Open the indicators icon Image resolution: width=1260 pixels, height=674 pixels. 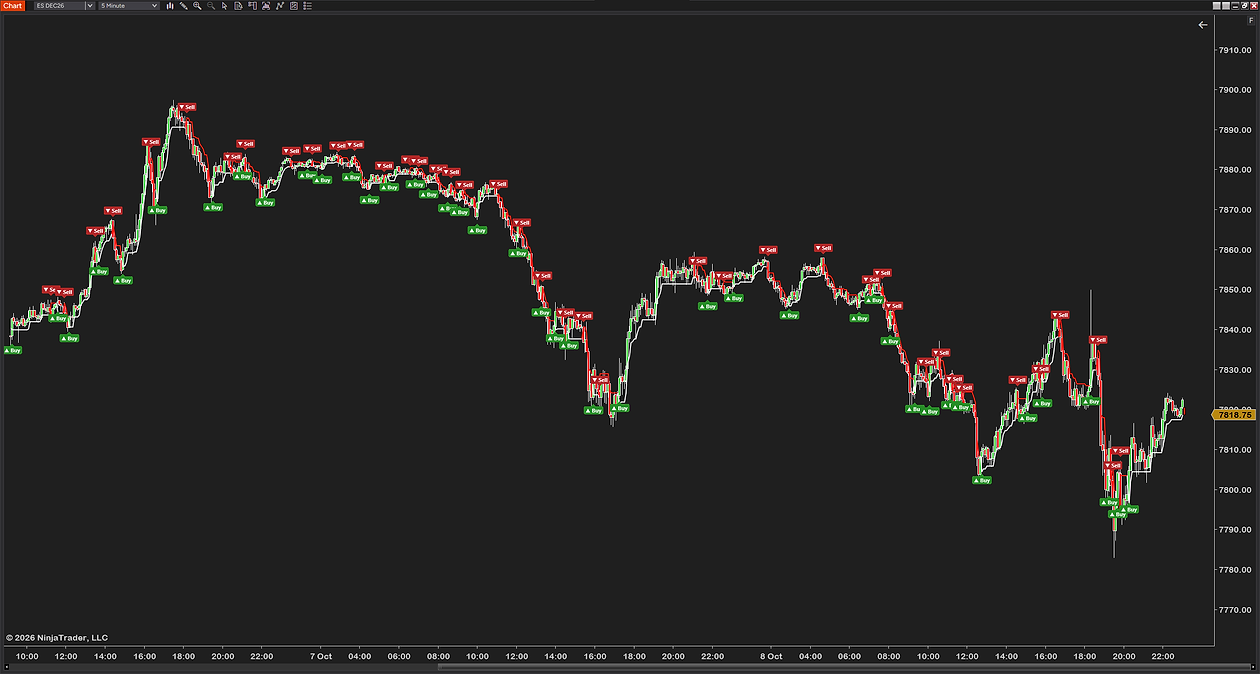pyautogui.click(x=280, y=6)
